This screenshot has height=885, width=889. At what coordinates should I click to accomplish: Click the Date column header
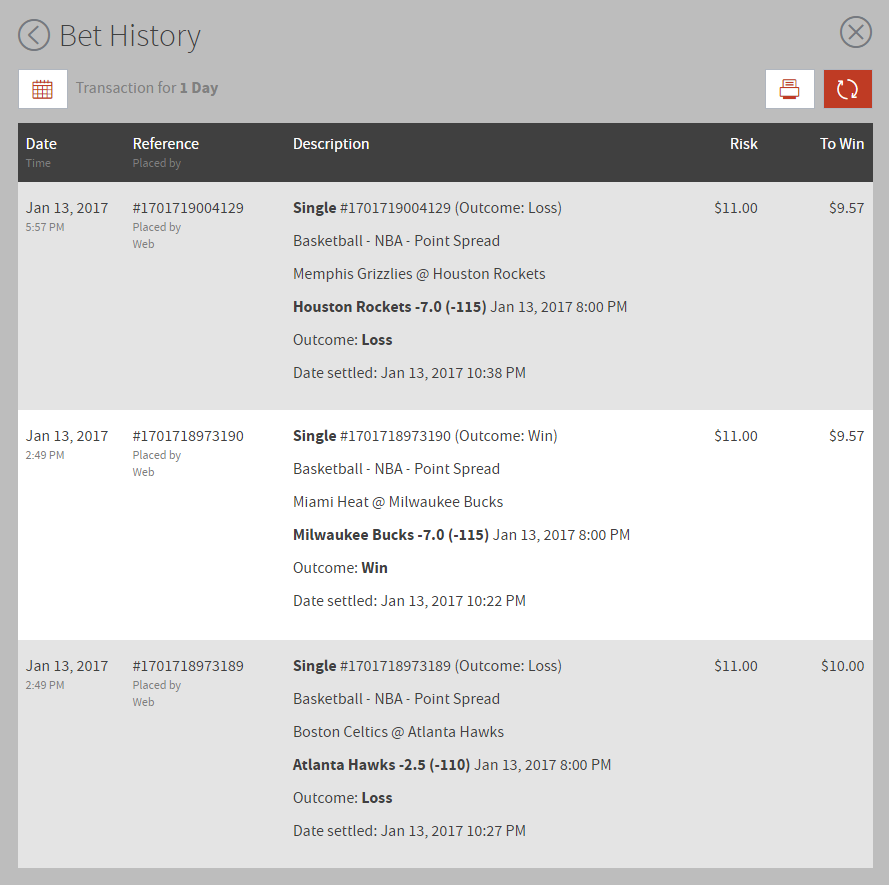point(41,144)
